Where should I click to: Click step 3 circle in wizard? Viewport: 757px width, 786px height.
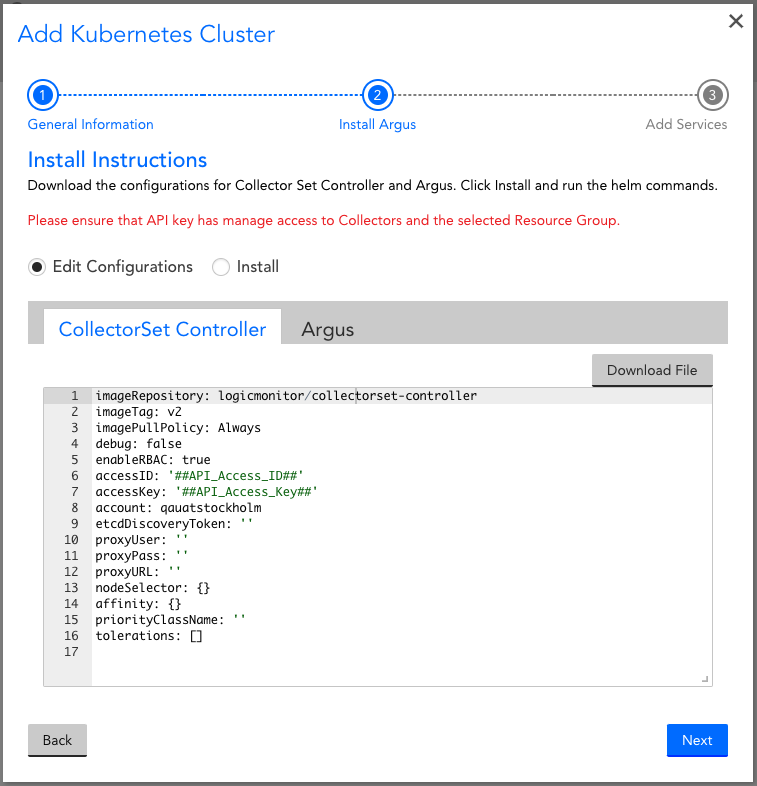[x=712, y=95]
